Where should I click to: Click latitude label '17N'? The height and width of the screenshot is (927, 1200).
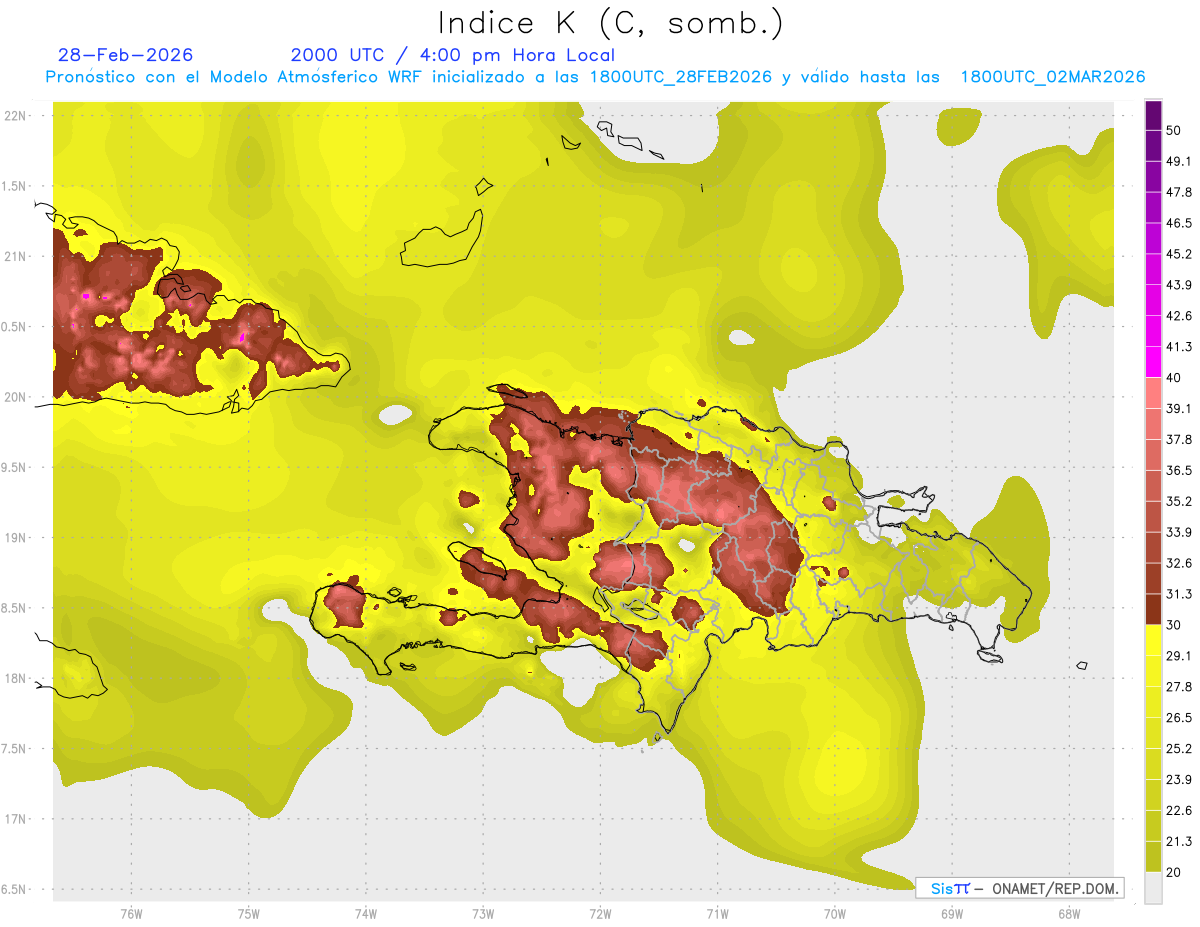tap(15, 819)
